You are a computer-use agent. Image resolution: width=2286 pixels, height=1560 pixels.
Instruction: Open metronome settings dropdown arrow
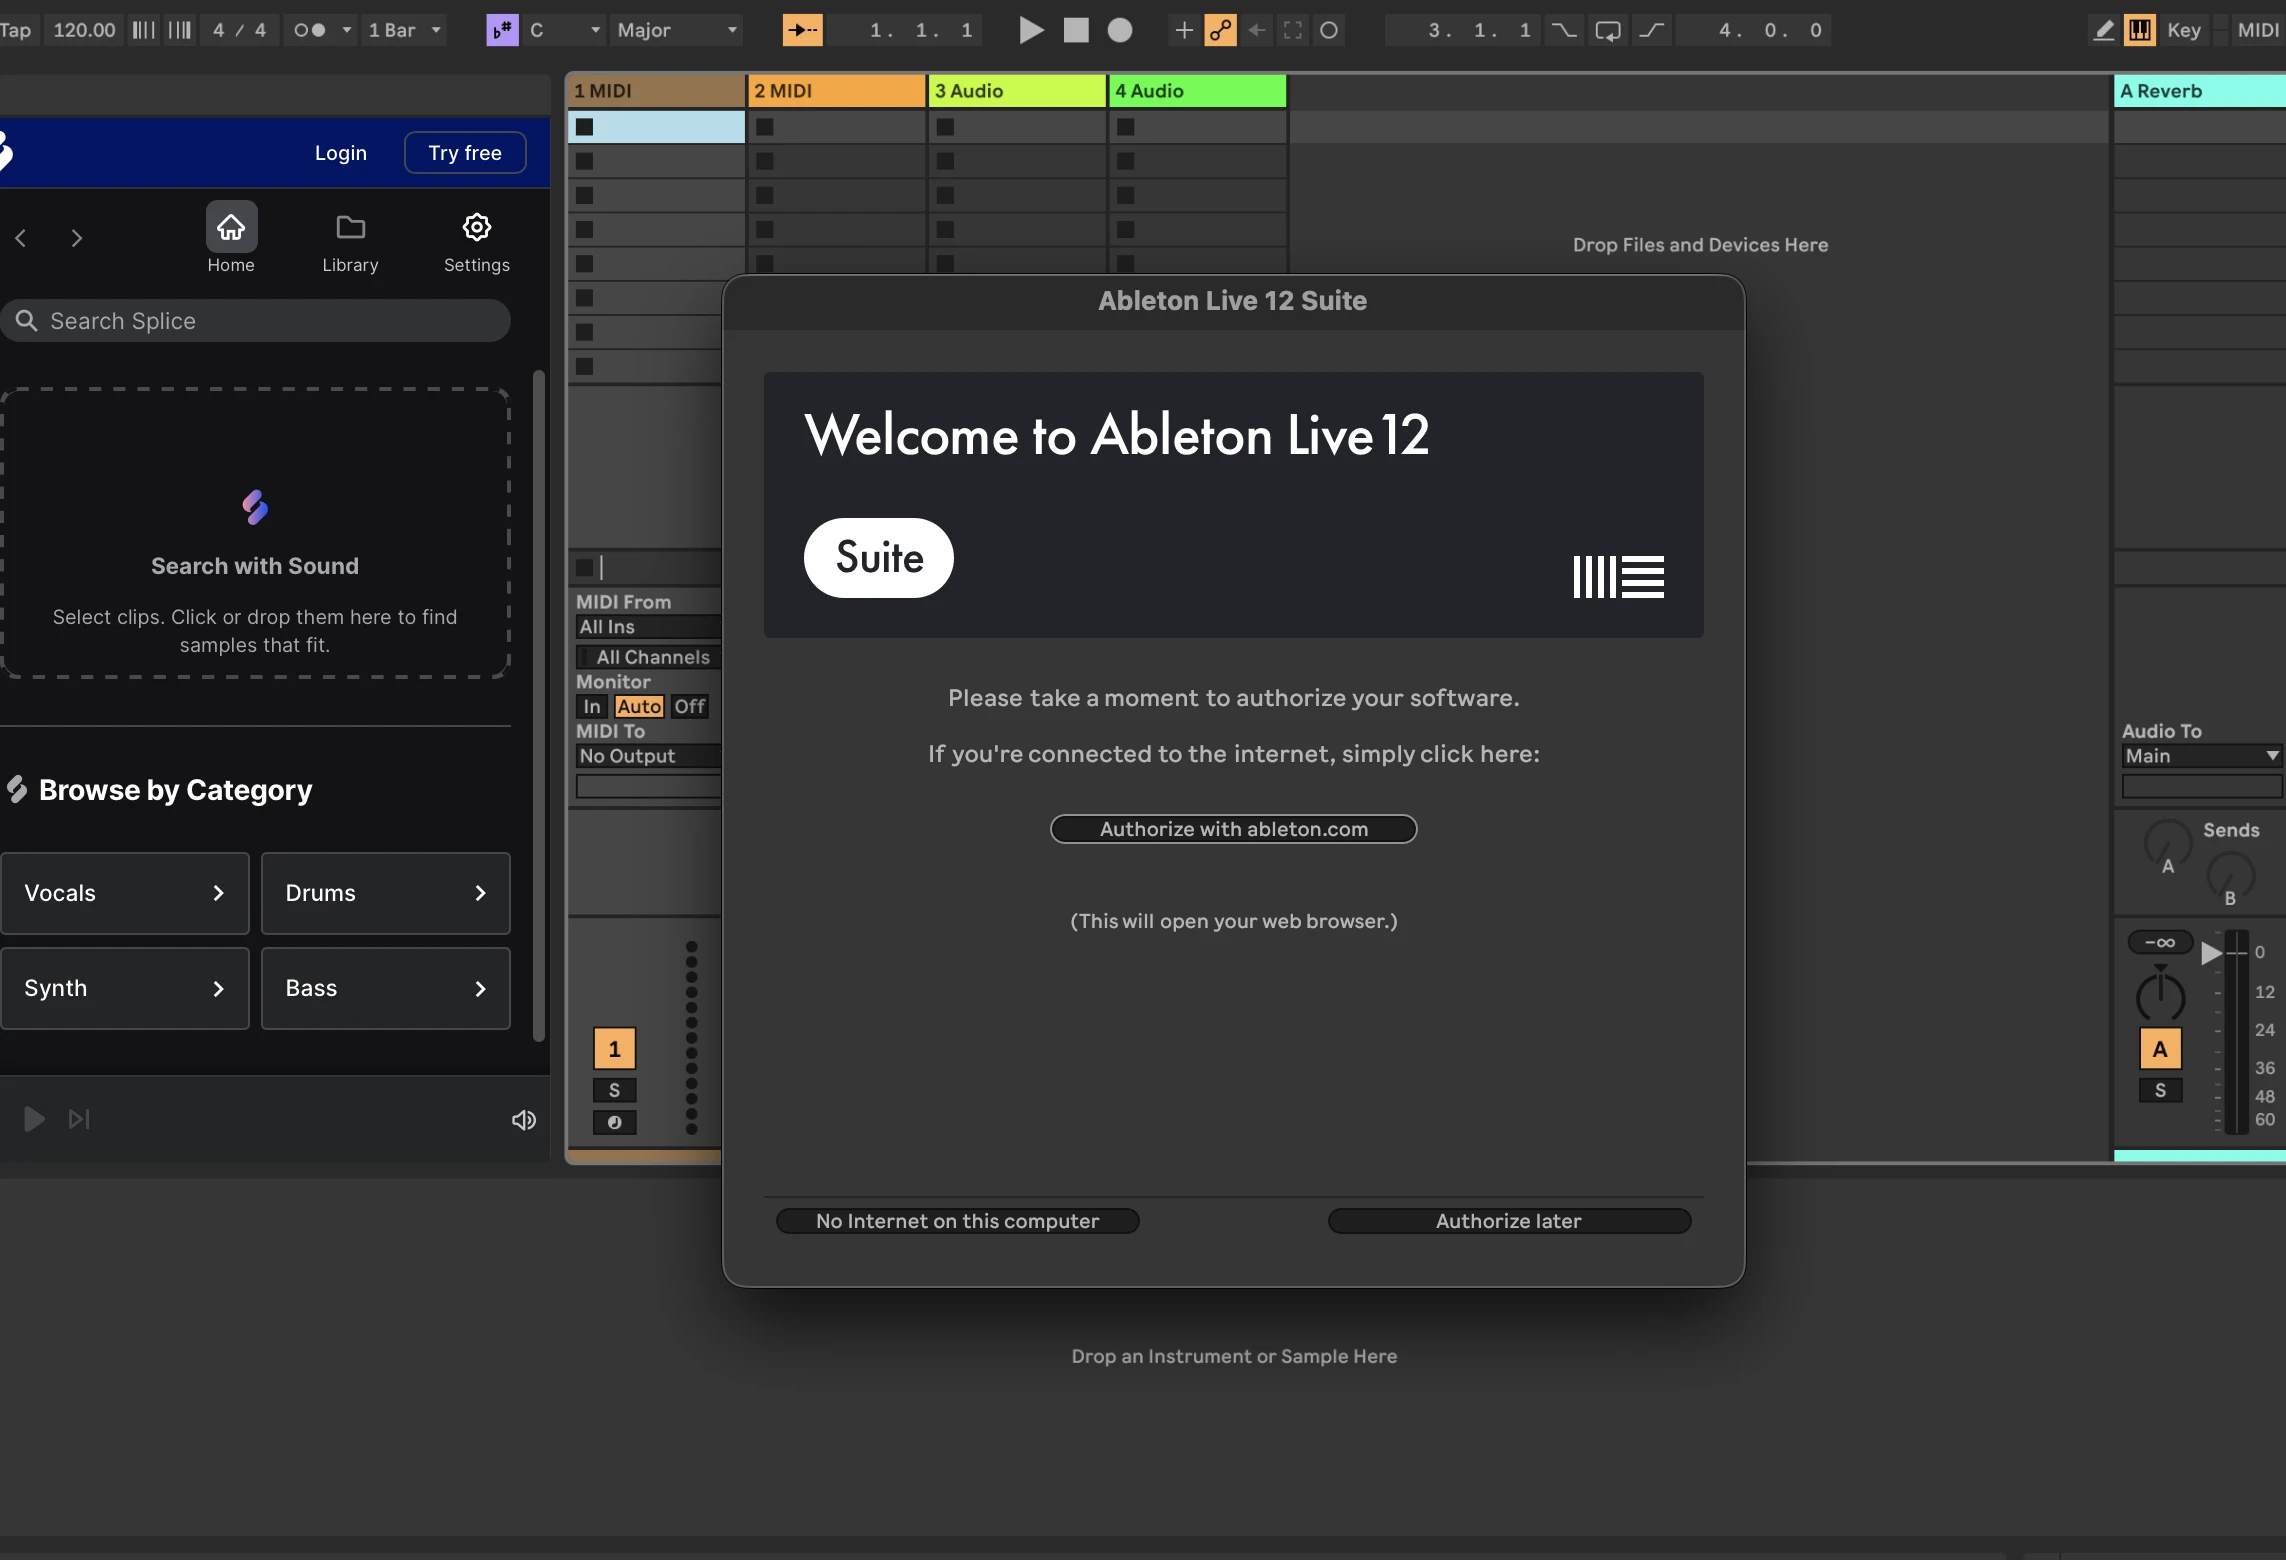[x=347, y=30]
